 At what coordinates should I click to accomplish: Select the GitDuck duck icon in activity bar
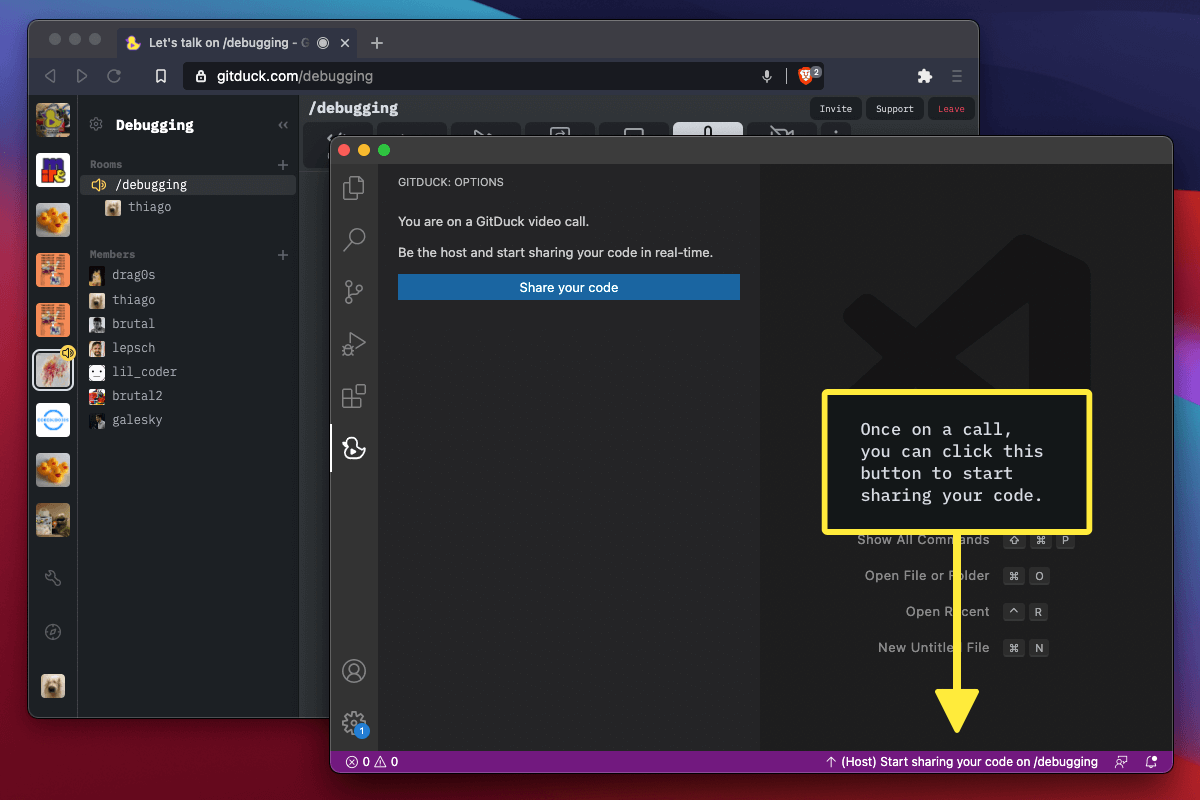click(x=354, y=448)
